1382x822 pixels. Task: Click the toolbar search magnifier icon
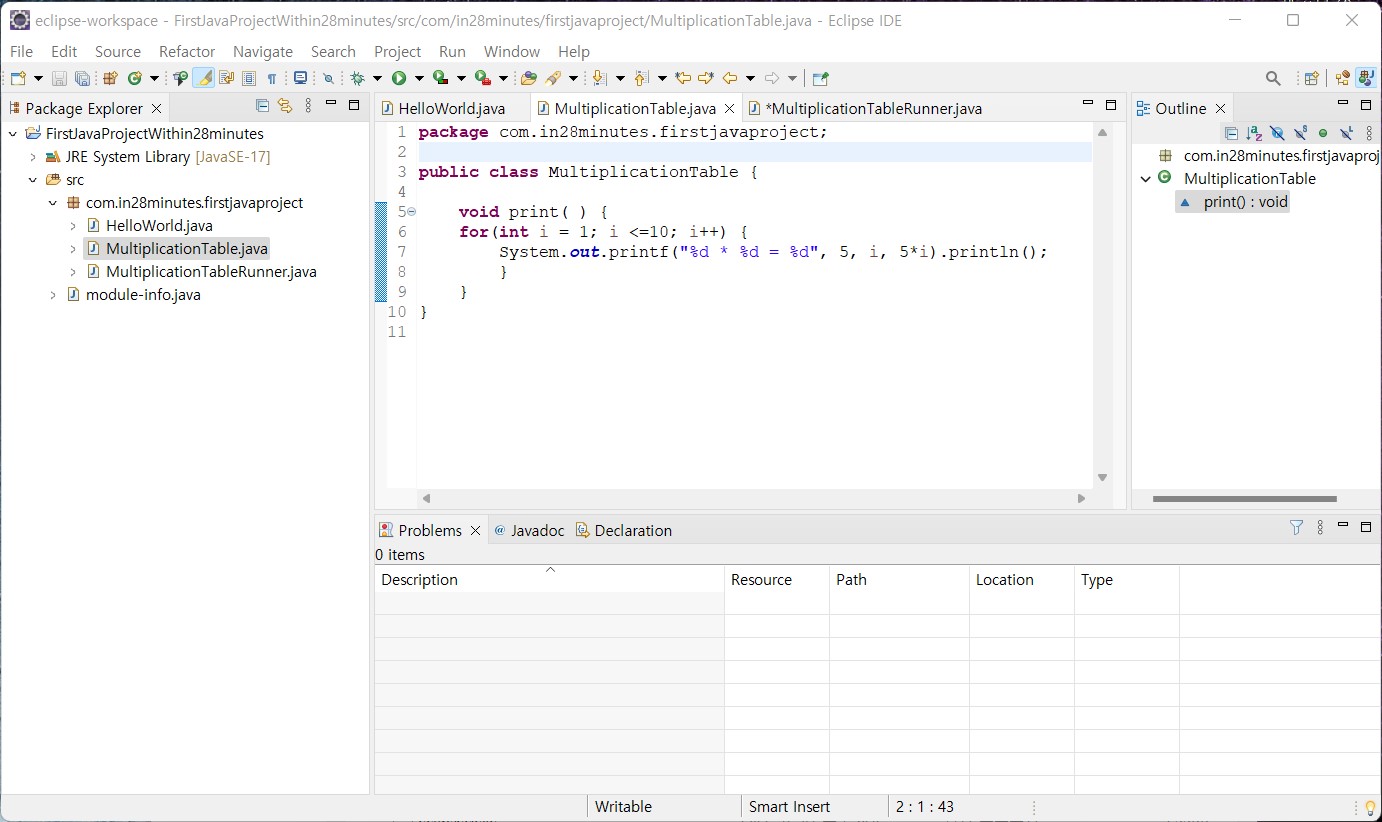tap(1273, 78)
